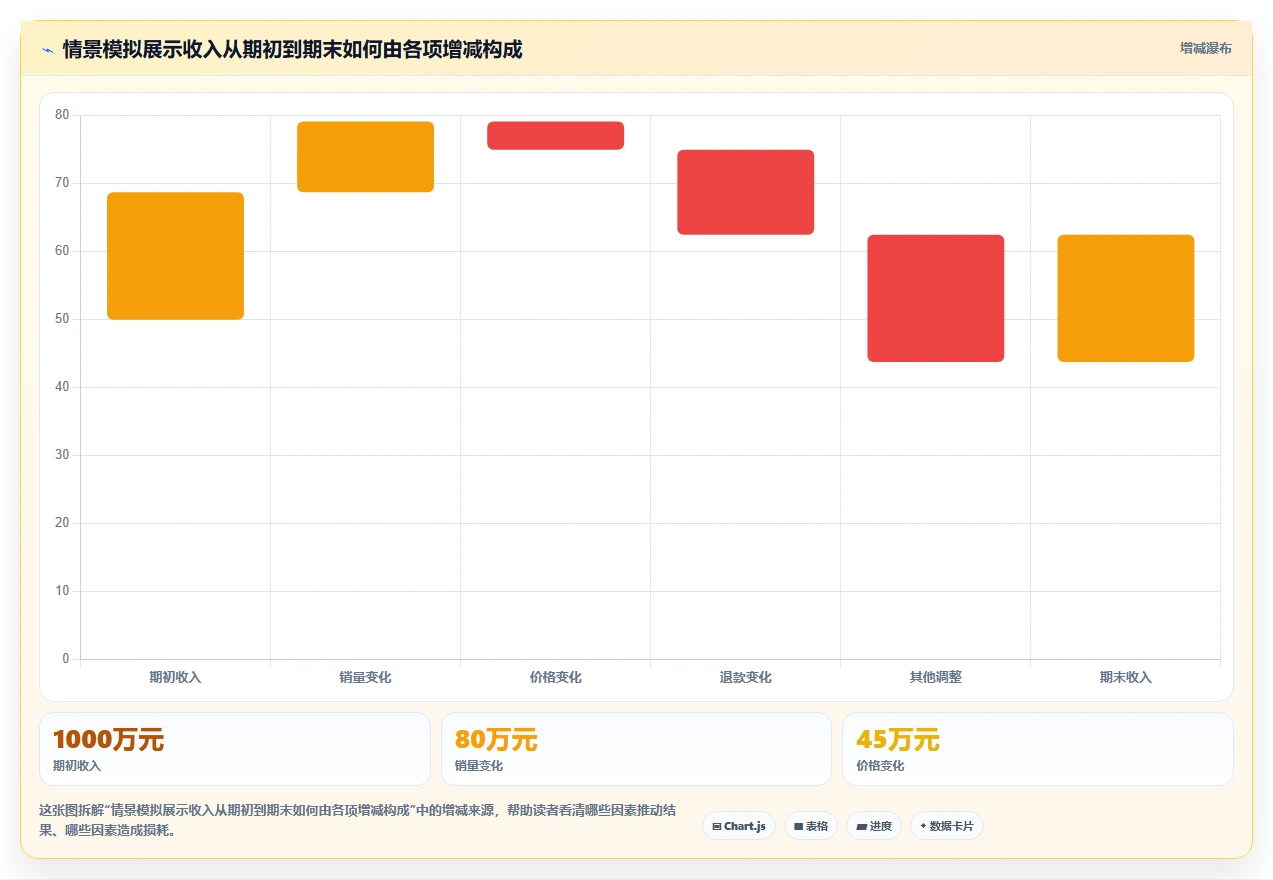This screenshot has height=880, width=1273.
Task: Click the 70 y-axis tick label
Action: coord(62,183)
